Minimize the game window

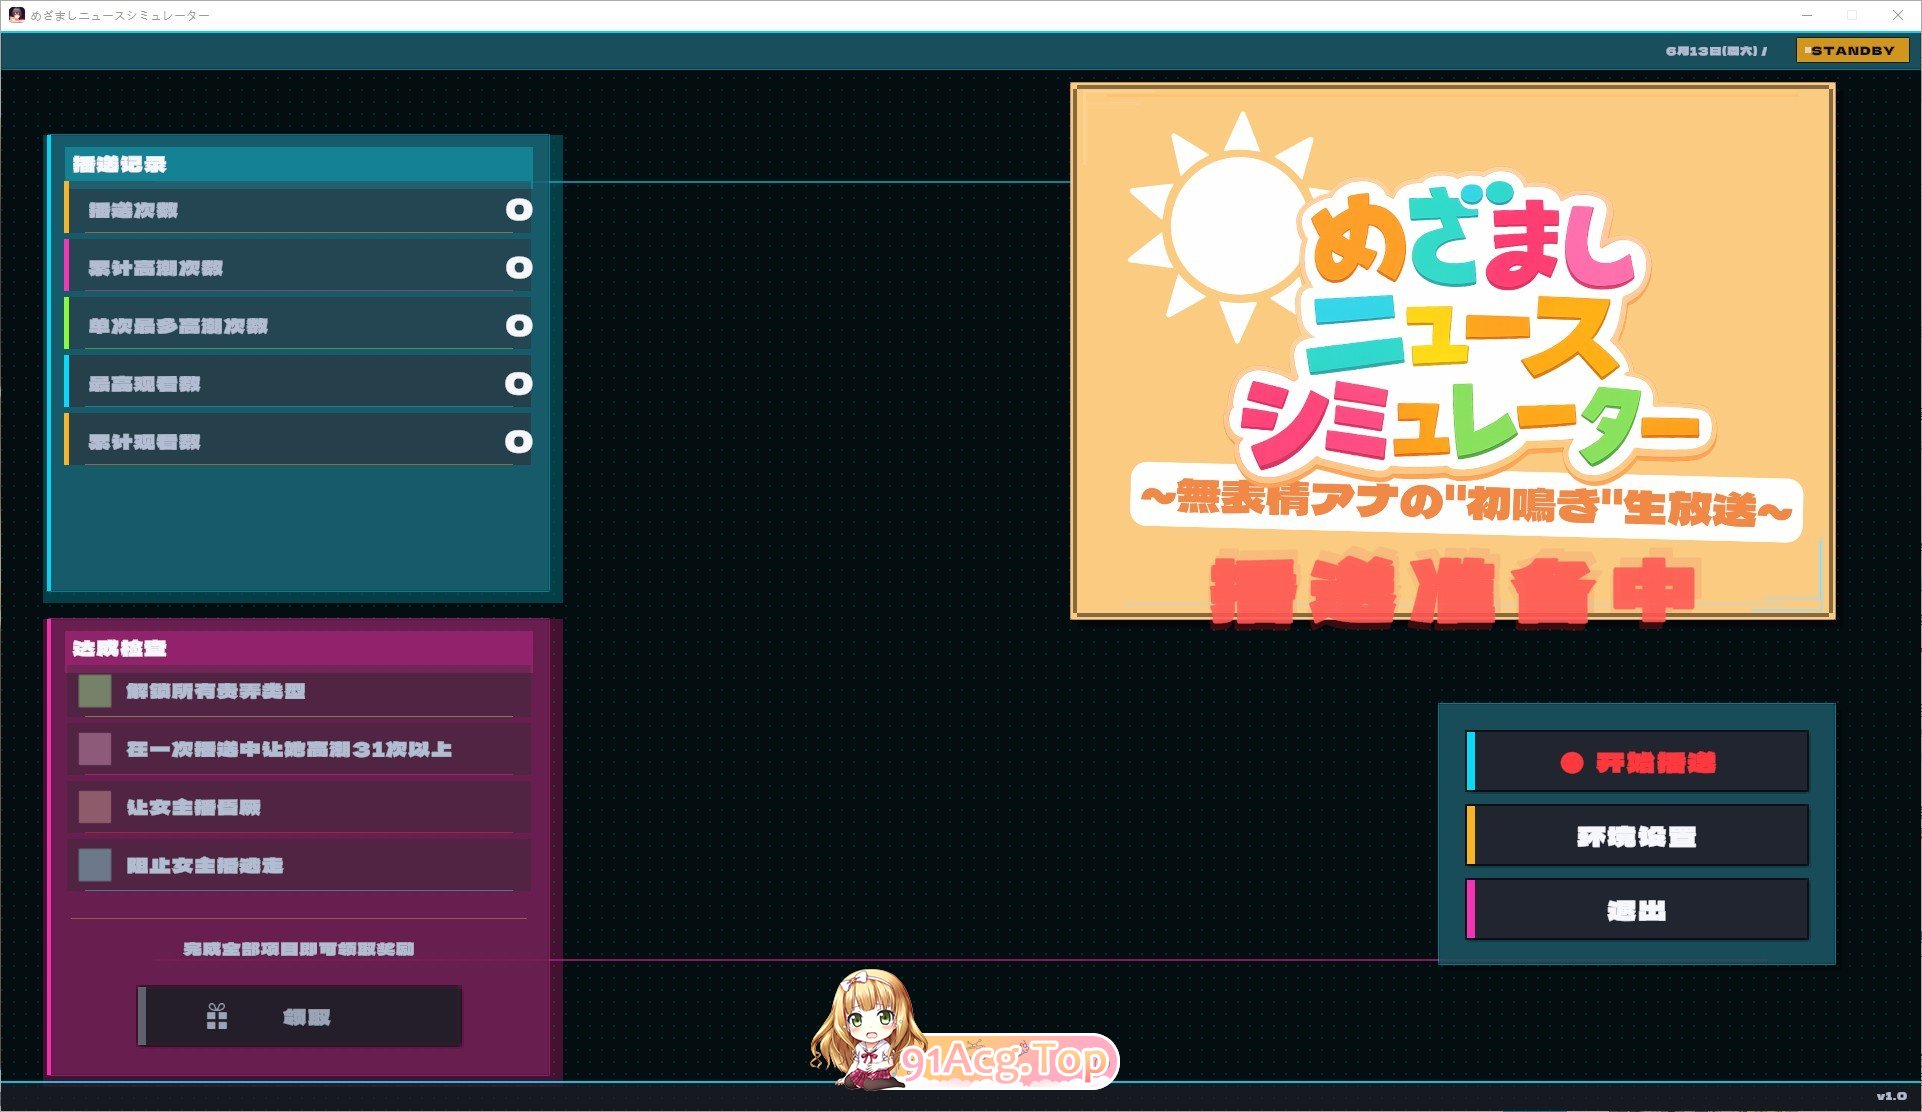(1807, 15)
